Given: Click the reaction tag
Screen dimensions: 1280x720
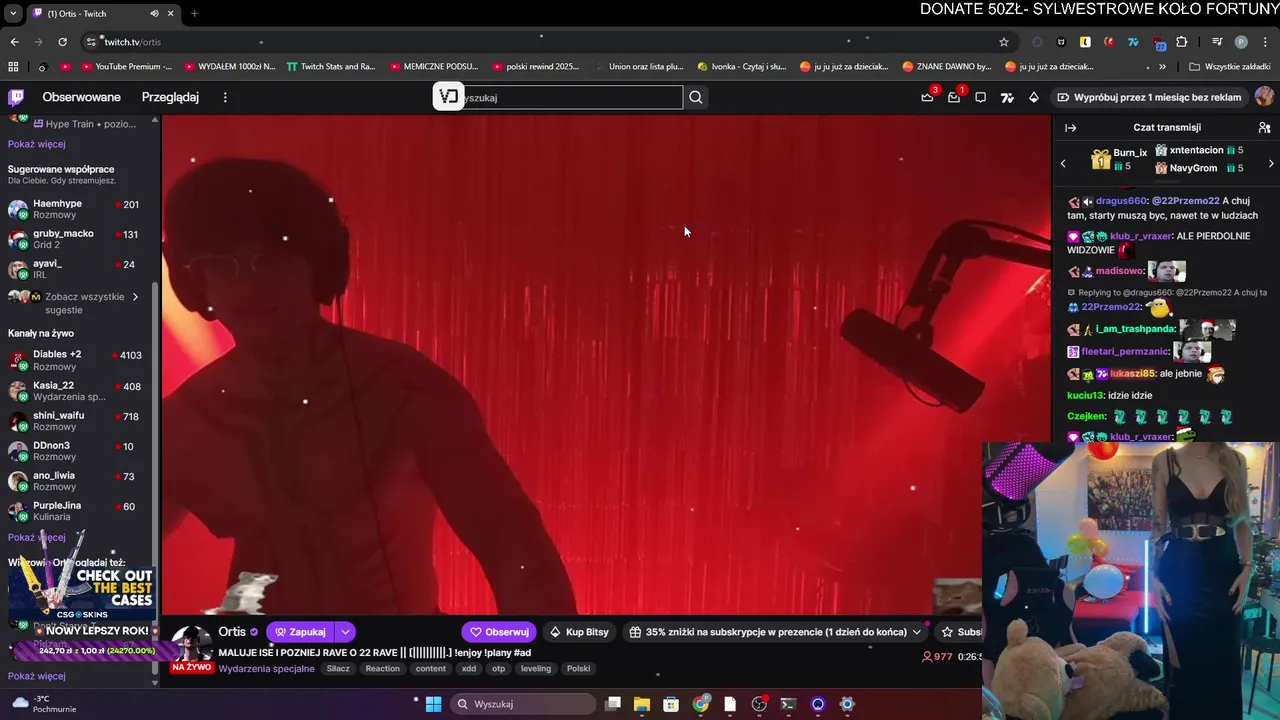Looking at the screenshot, I should 383,669.
